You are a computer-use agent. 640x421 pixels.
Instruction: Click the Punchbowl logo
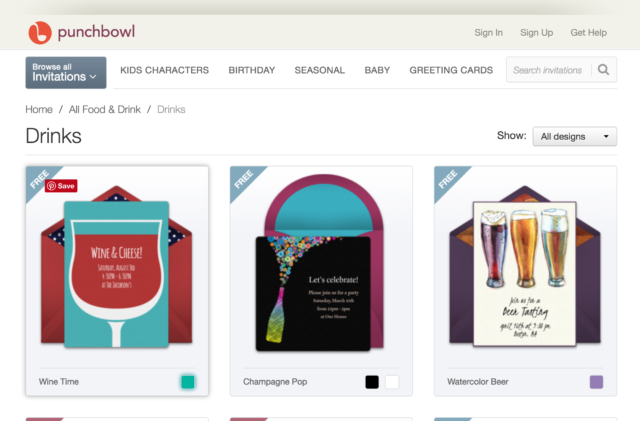coord(82,32)
